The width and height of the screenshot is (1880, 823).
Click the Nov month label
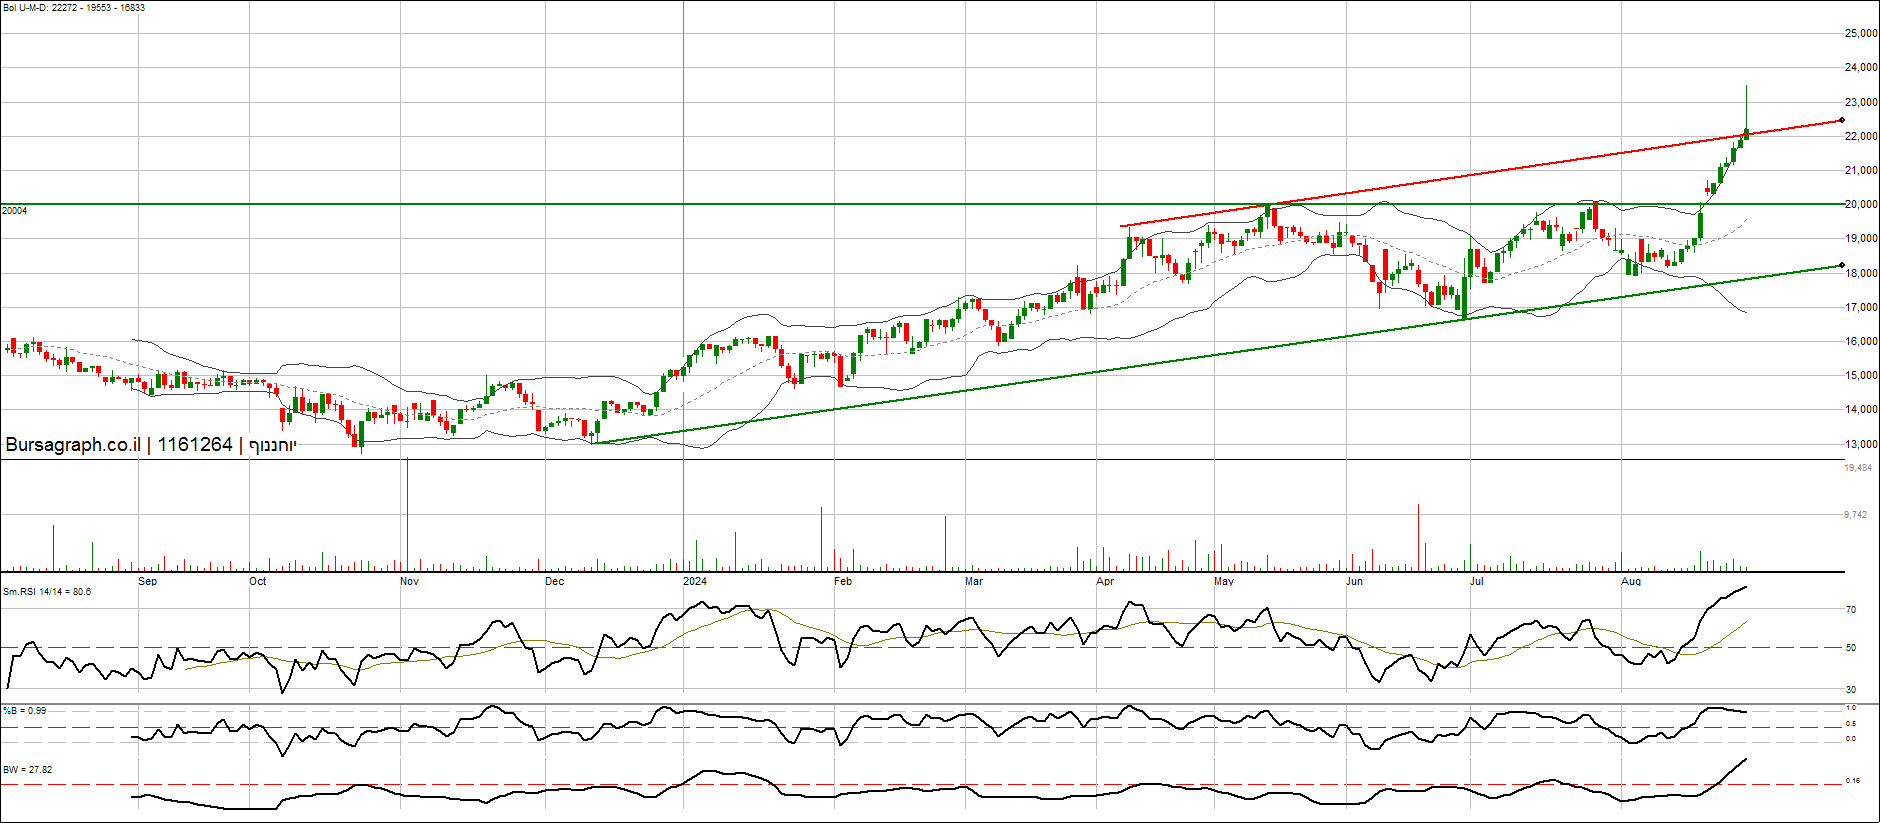(409, 582)
